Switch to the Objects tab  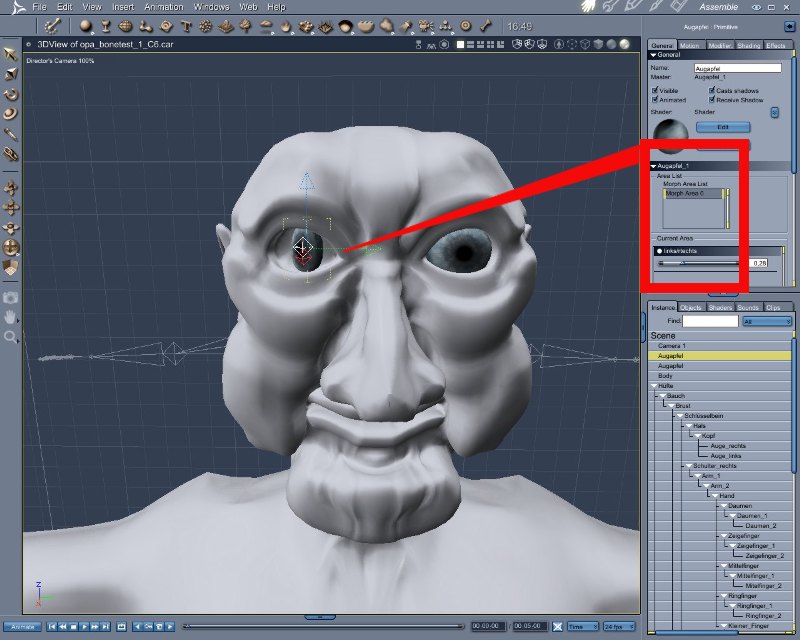691,307
